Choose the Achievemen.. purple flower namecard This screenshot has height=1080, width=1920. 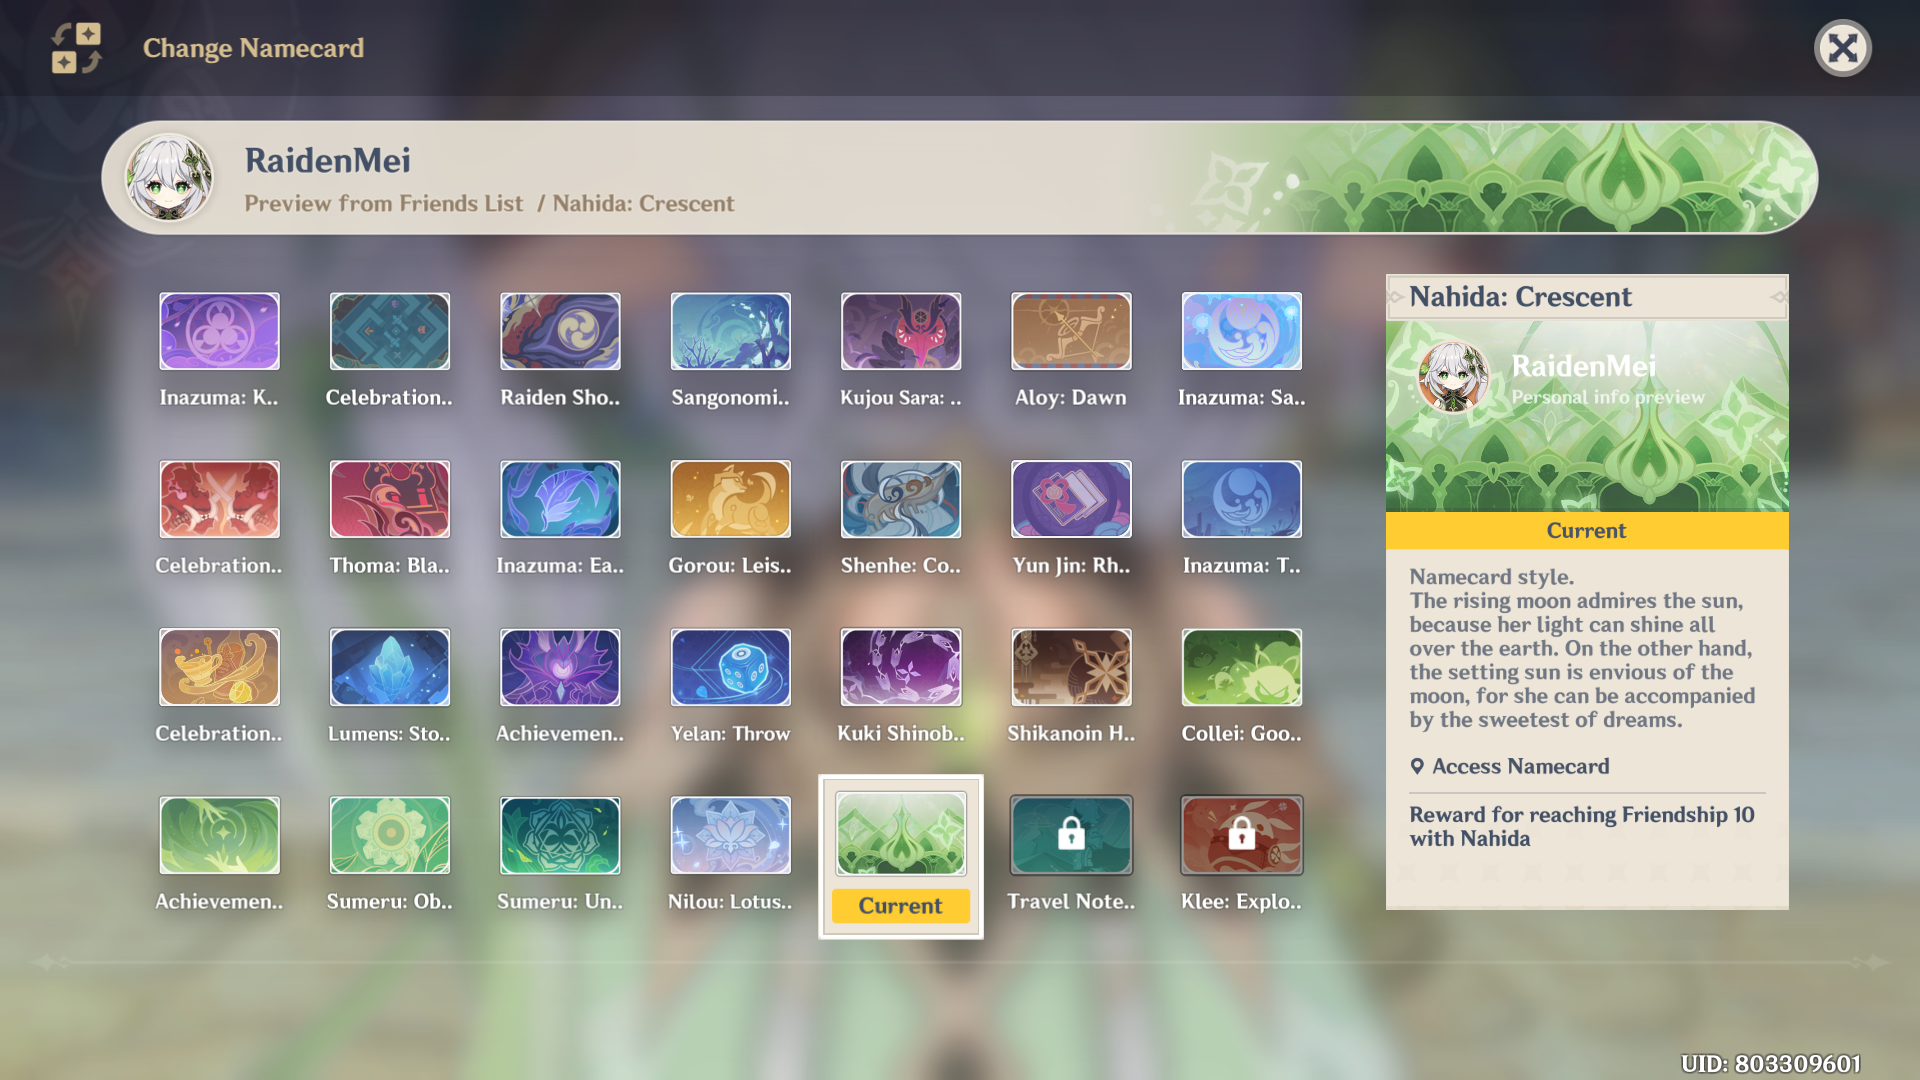tap(560, 667)
